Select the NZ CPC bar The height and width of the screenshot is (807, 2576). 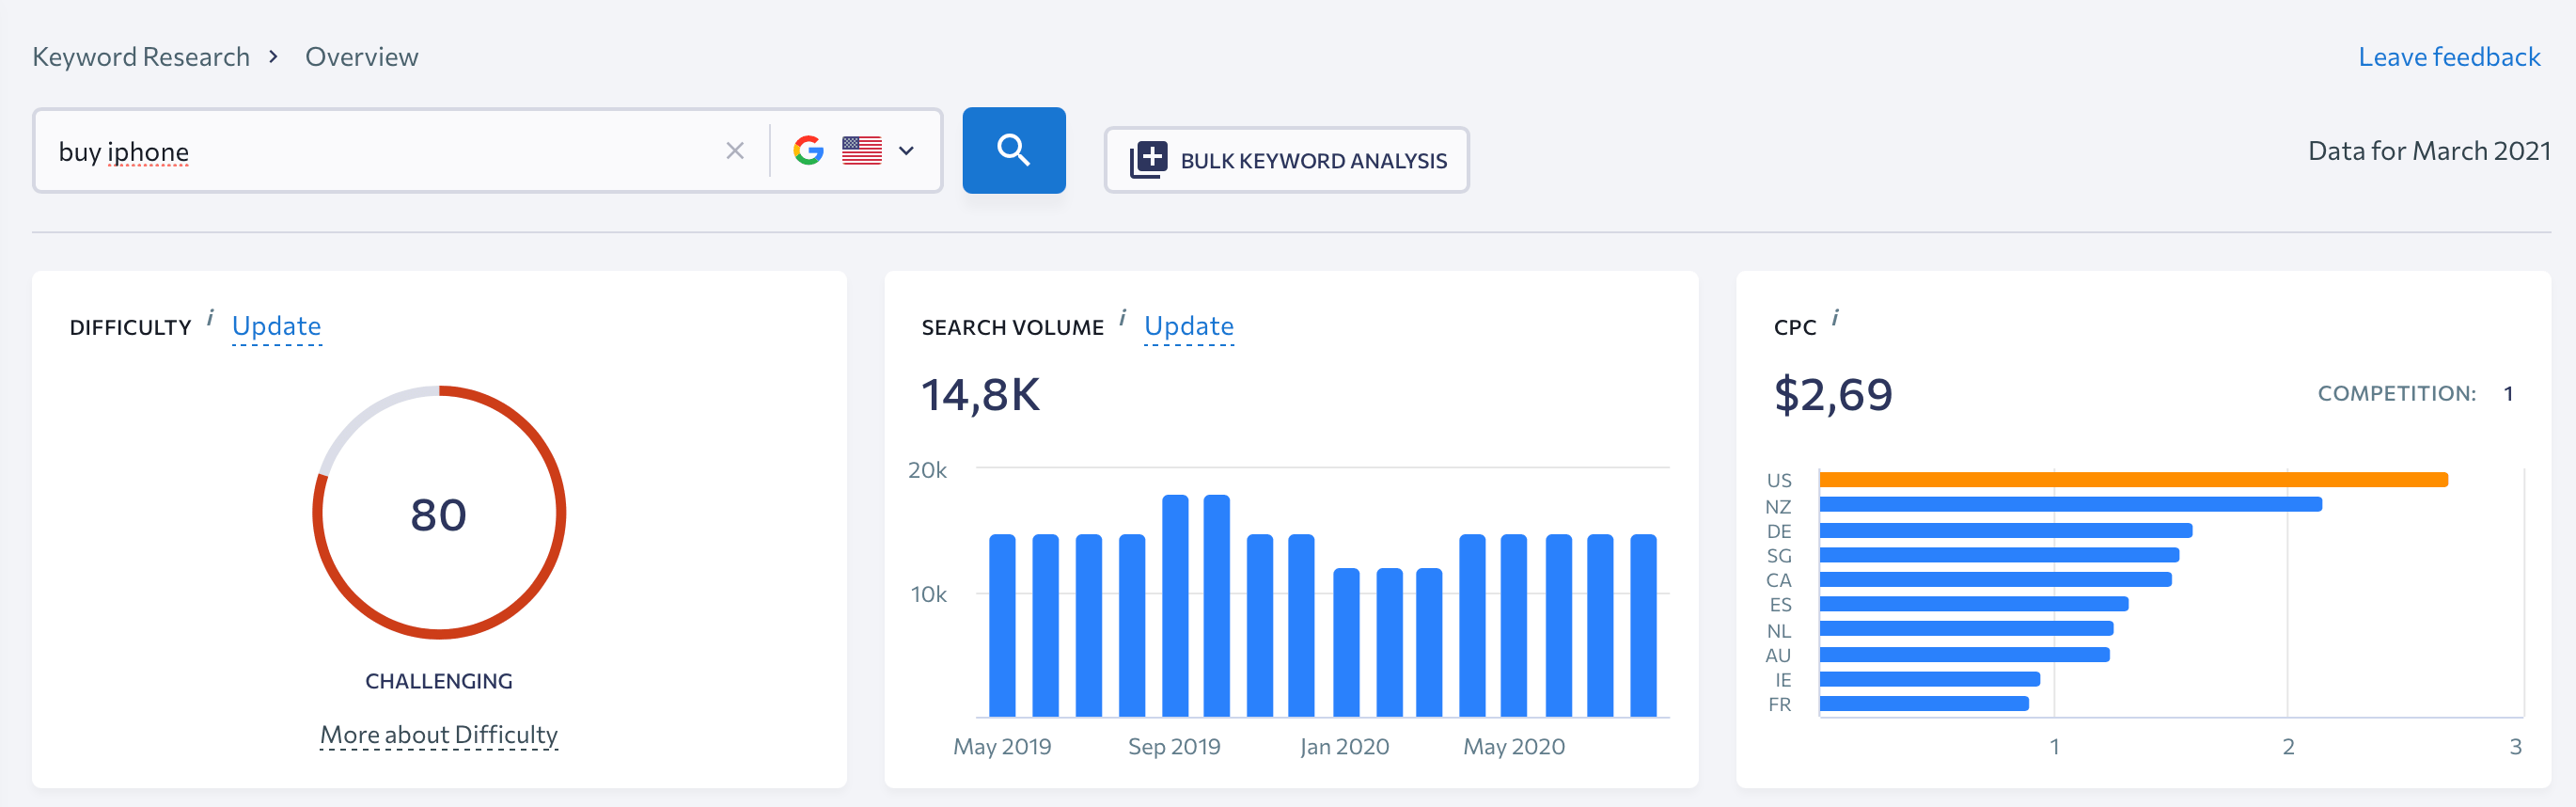2070,504
